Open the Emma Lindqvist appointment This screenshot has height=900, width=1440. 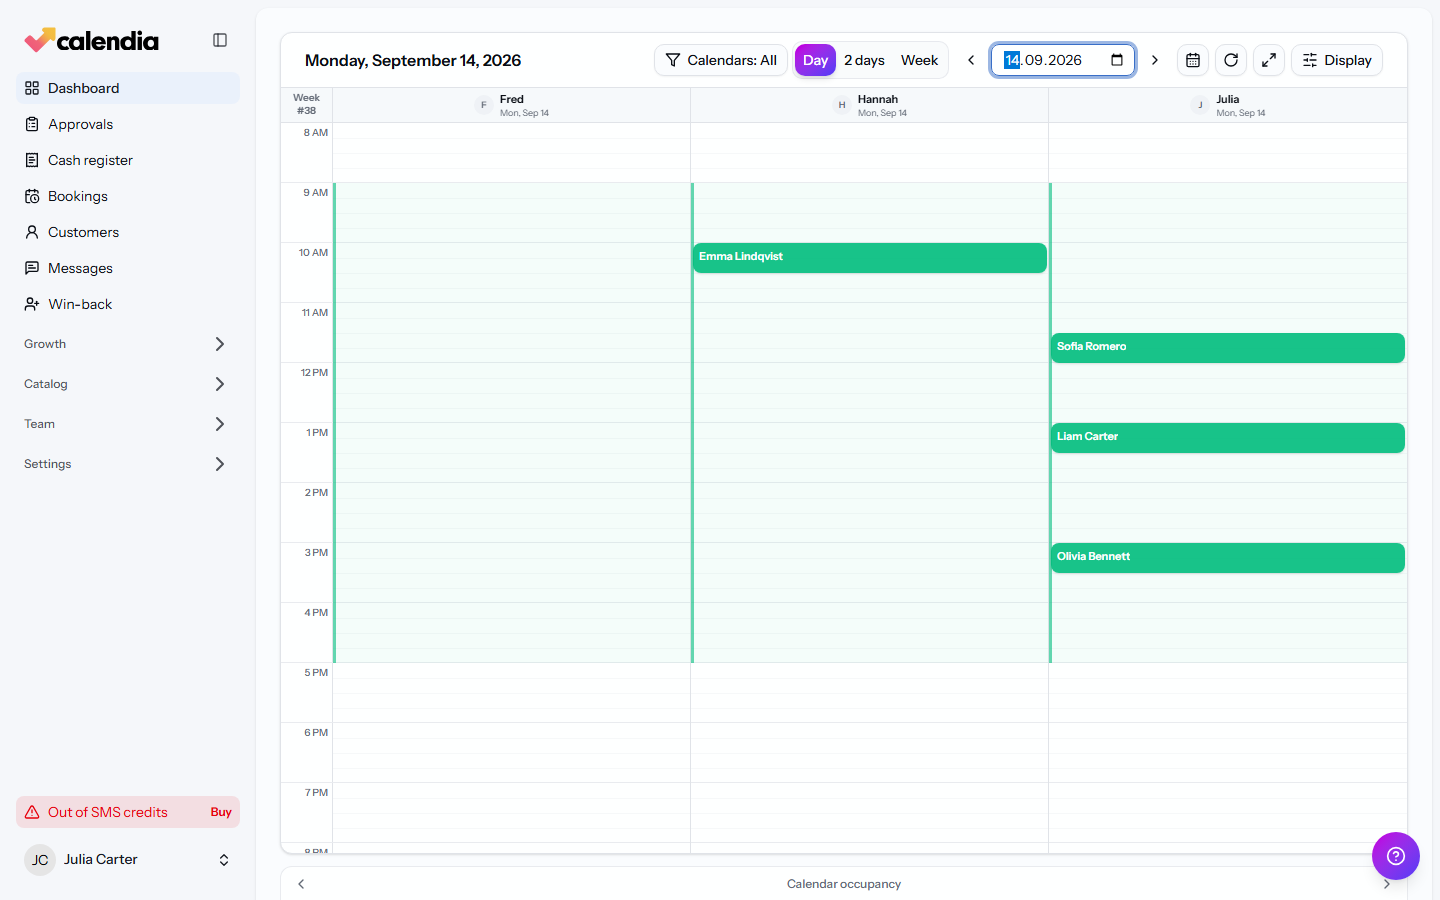(x=870, y=258)
